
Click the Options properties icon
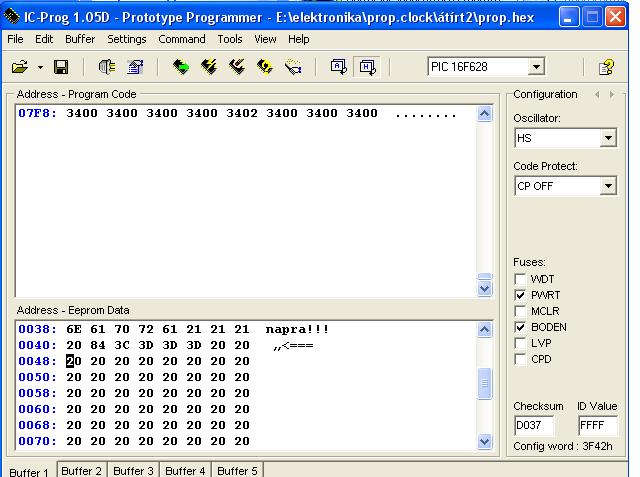click(135, 67)
